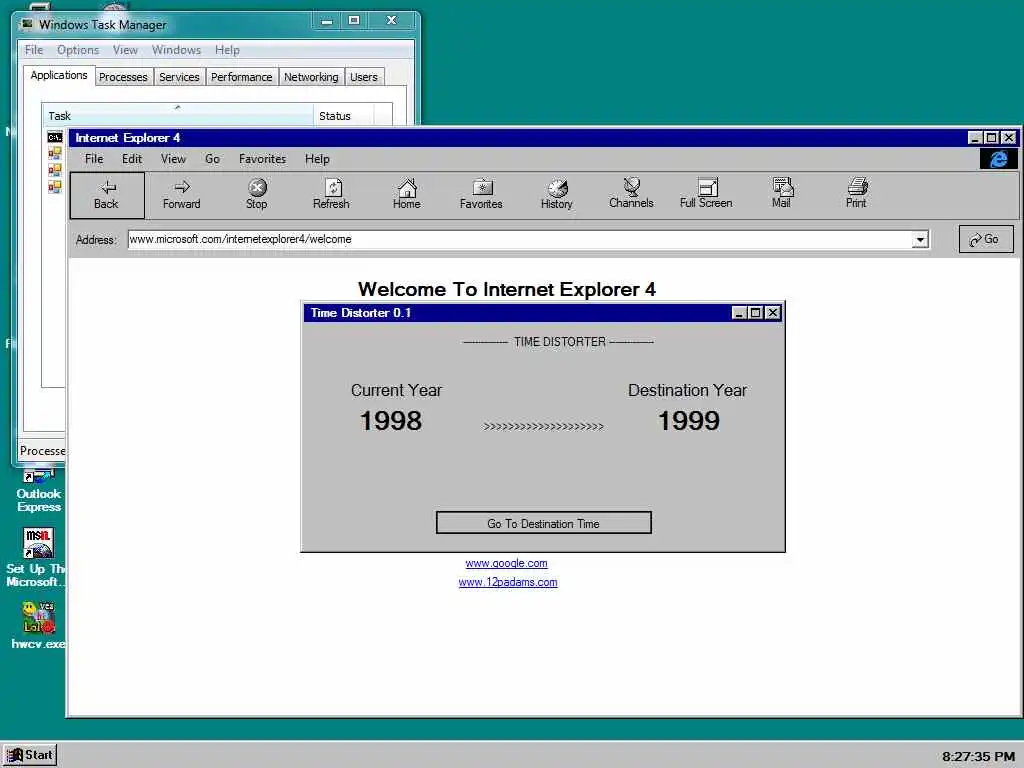Switch to the Processes tab in Task Manager
This screenshot has width=1024, height=768.
pyautogui.click(x=123, y=77)
